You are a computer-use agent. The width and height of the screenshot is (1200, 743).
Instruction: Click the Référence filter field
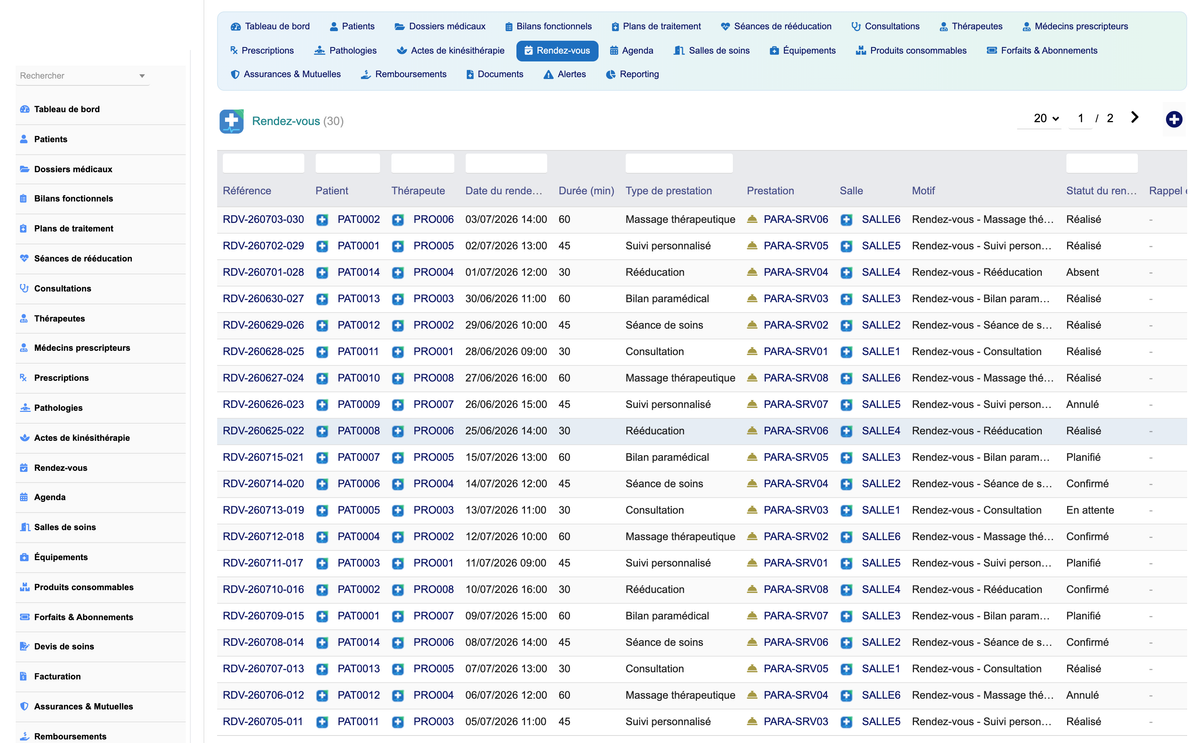(x=263, y=163)
